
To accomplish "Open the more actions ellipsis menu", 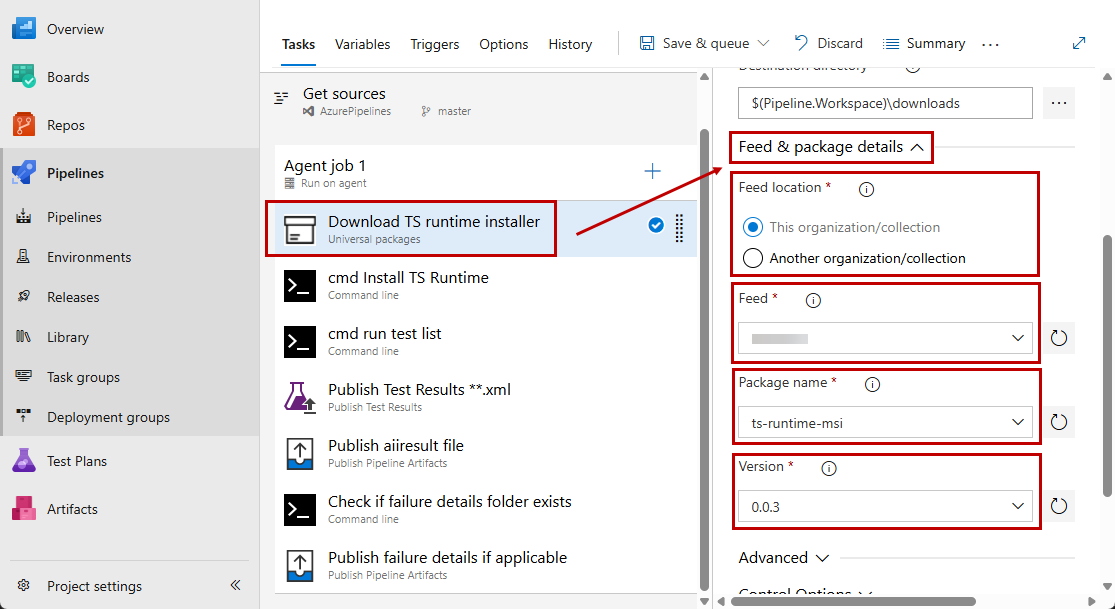I will [x=991, y=44].
